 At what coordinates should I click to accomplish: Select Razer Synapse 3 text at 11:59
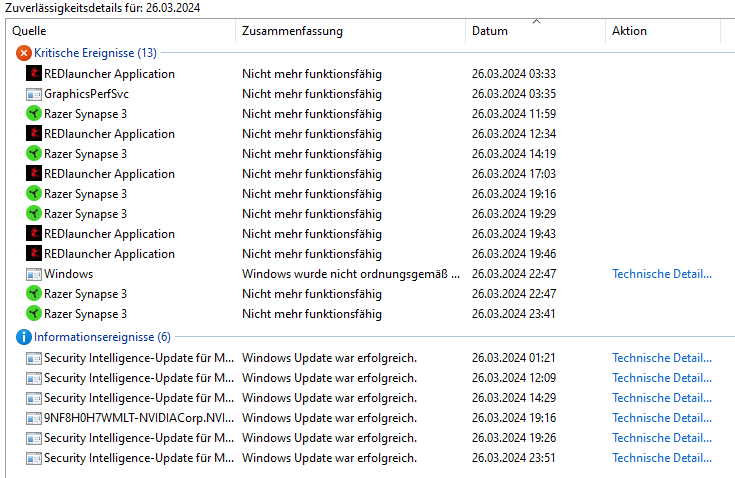pos(85,114)
